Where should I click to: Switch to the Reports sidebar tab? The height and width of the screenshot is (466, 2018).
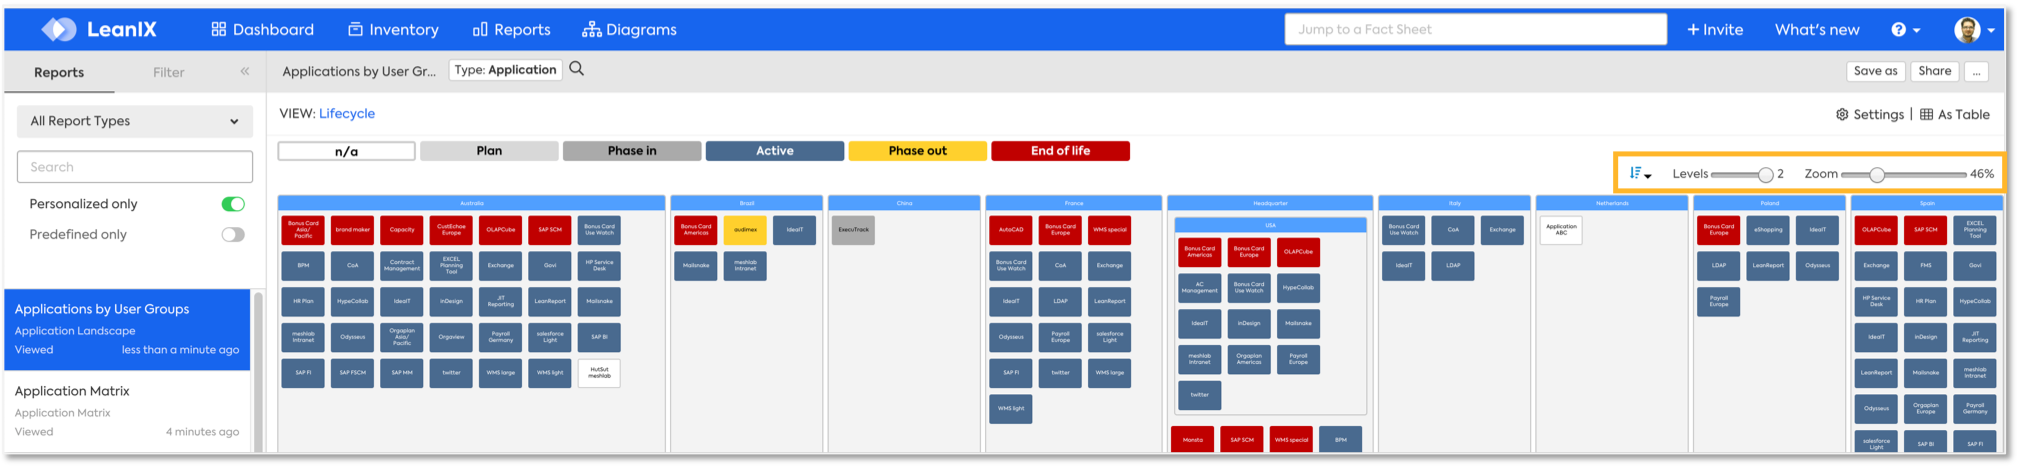point(59,72)
